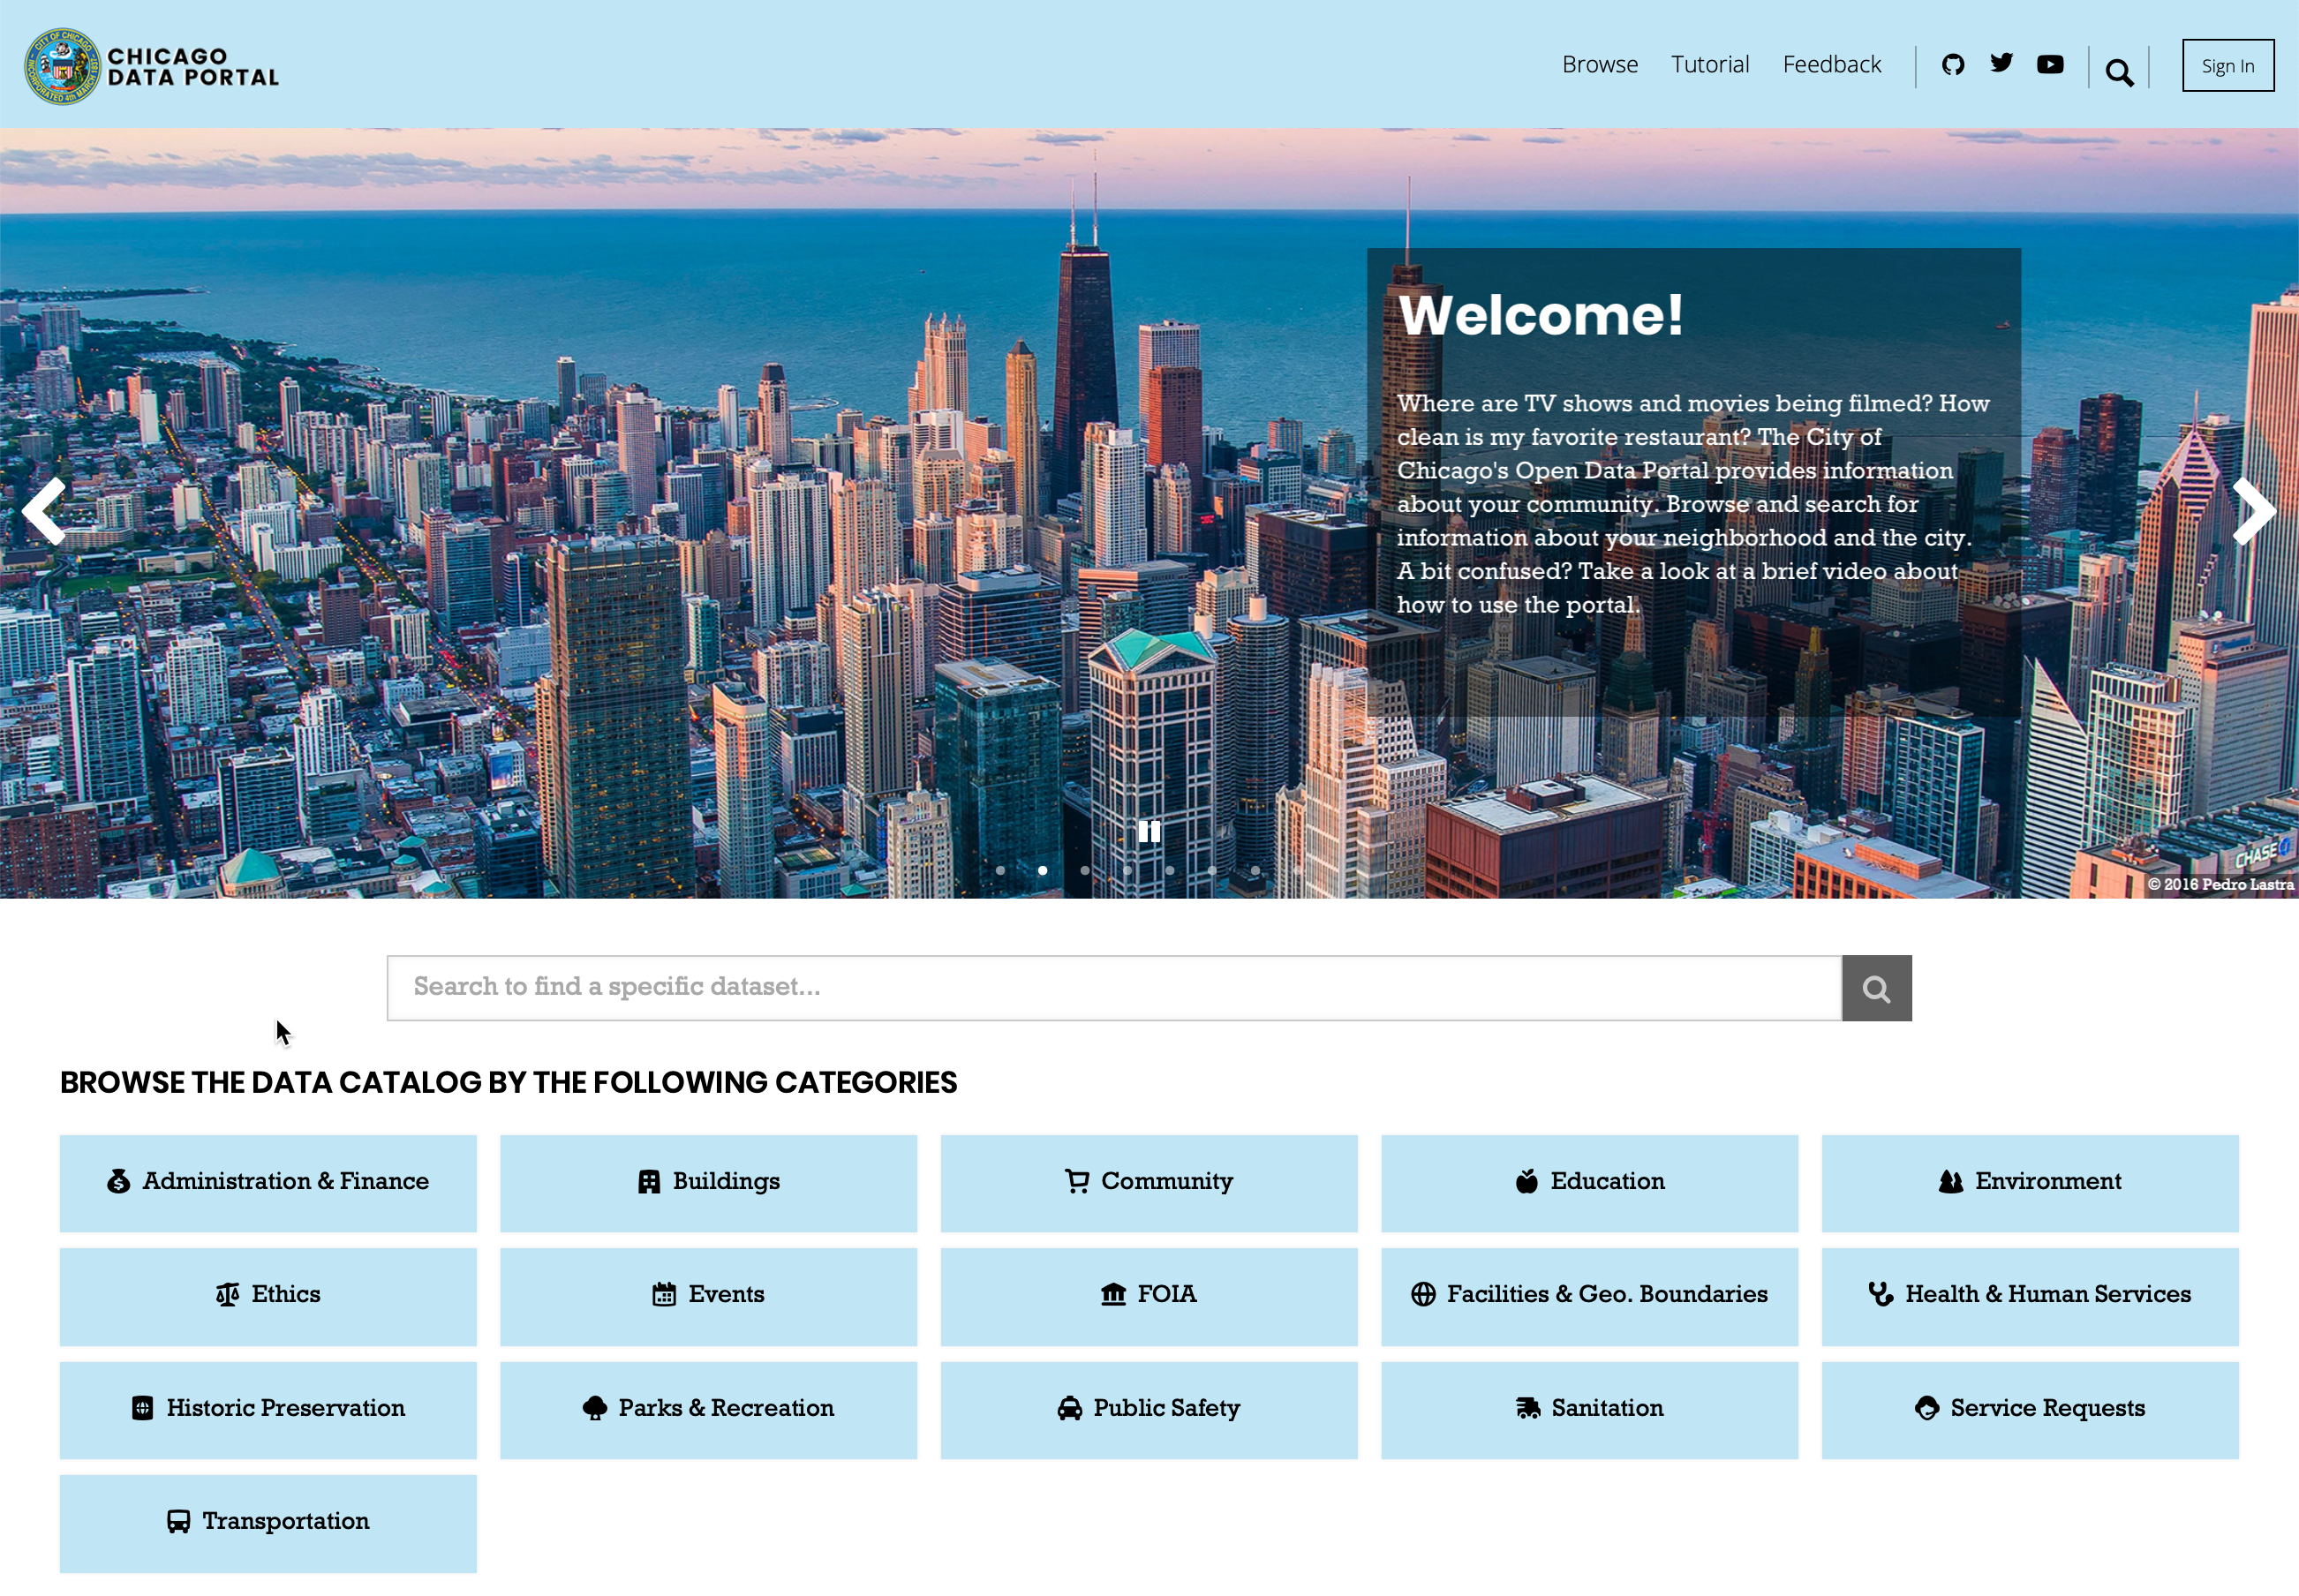Screen dimensions: 2299x1596
Task: Click the Sign In button
Action: [2227, 65]
